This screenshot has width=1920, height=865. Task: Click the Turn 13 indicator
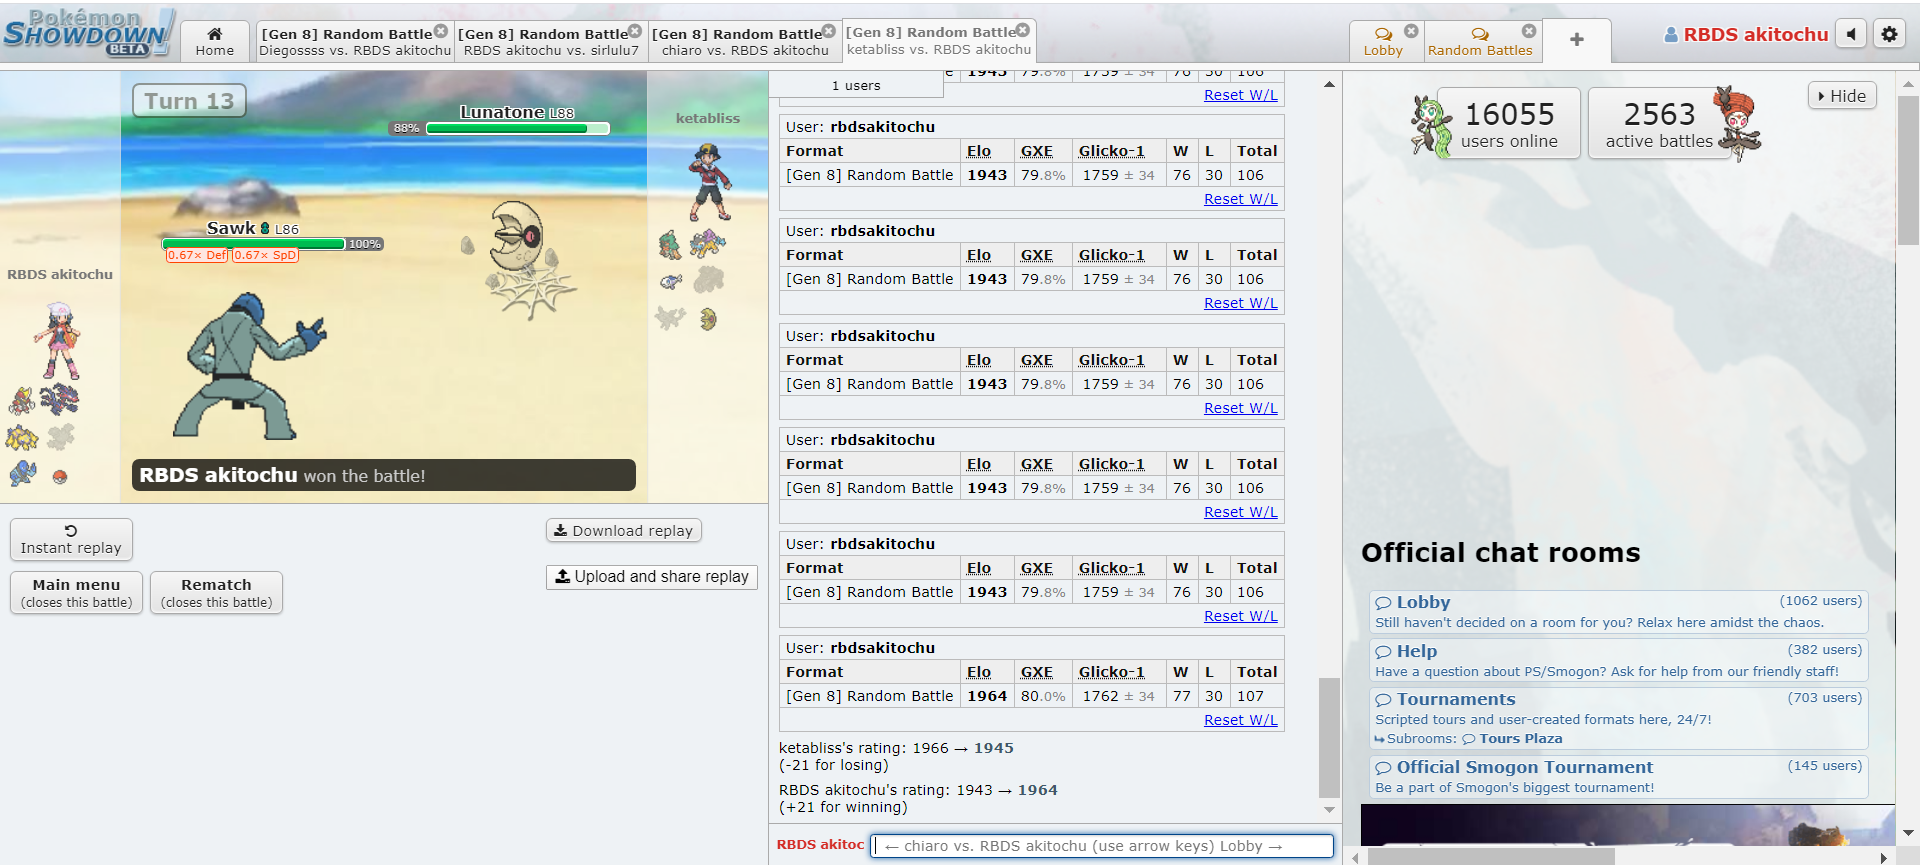point(189,101)
